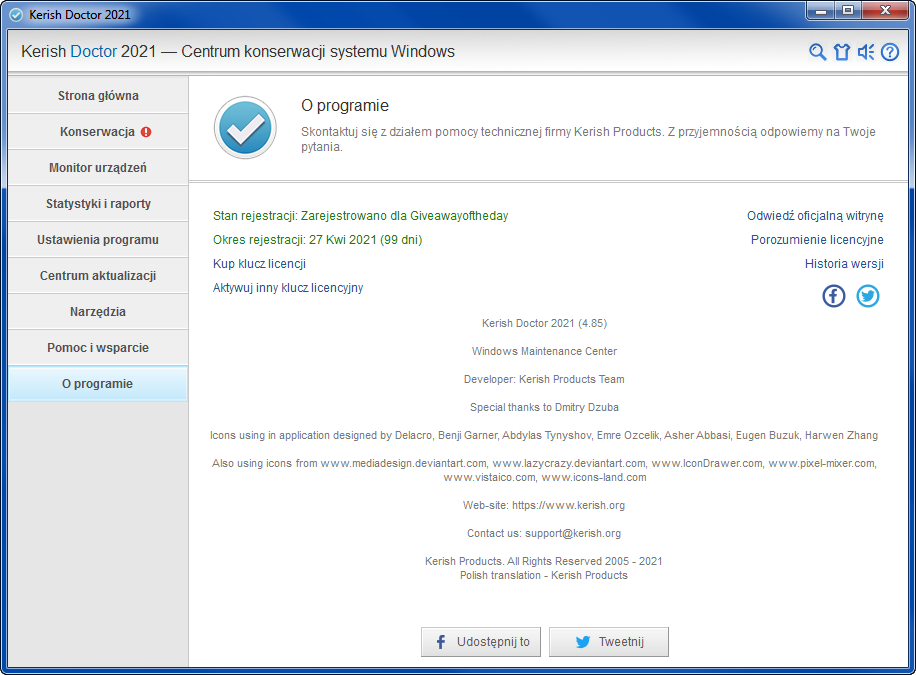Open help question mark icon

click(x=890, y=52)
